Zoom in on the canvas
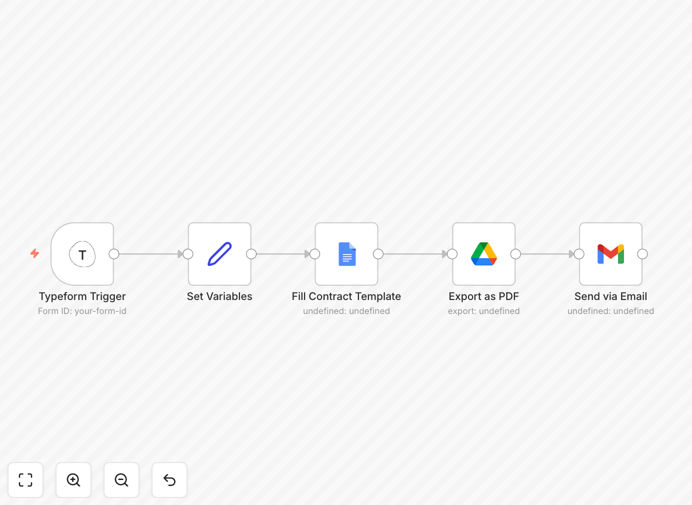The height and width of the screenshot is (505, 692). (73, 480)
